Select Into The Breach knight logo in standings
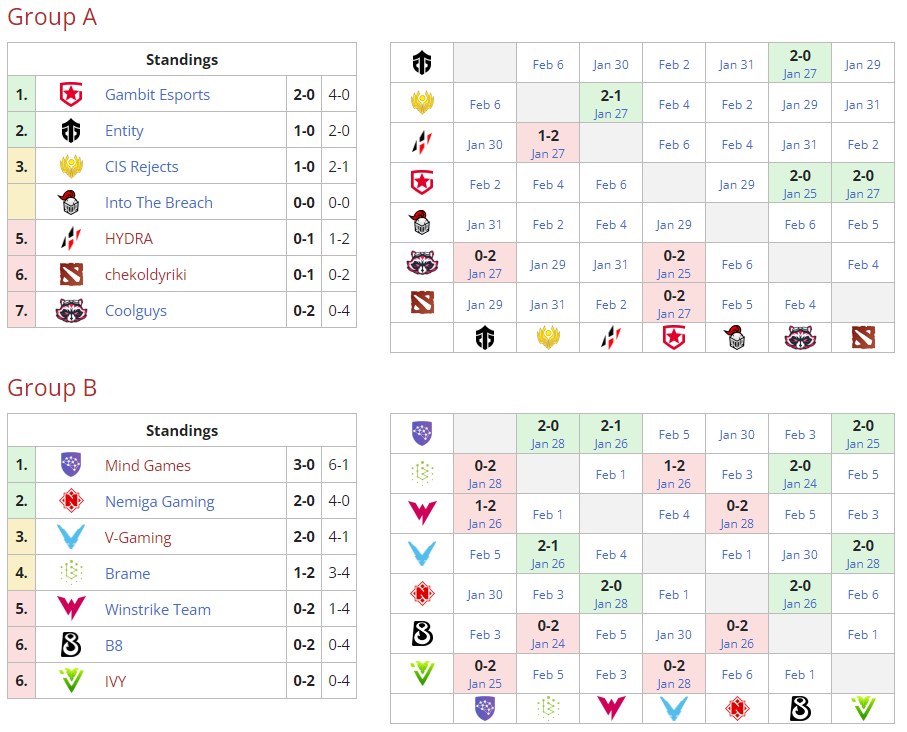 pyautogui.click(x=71, y=202)
